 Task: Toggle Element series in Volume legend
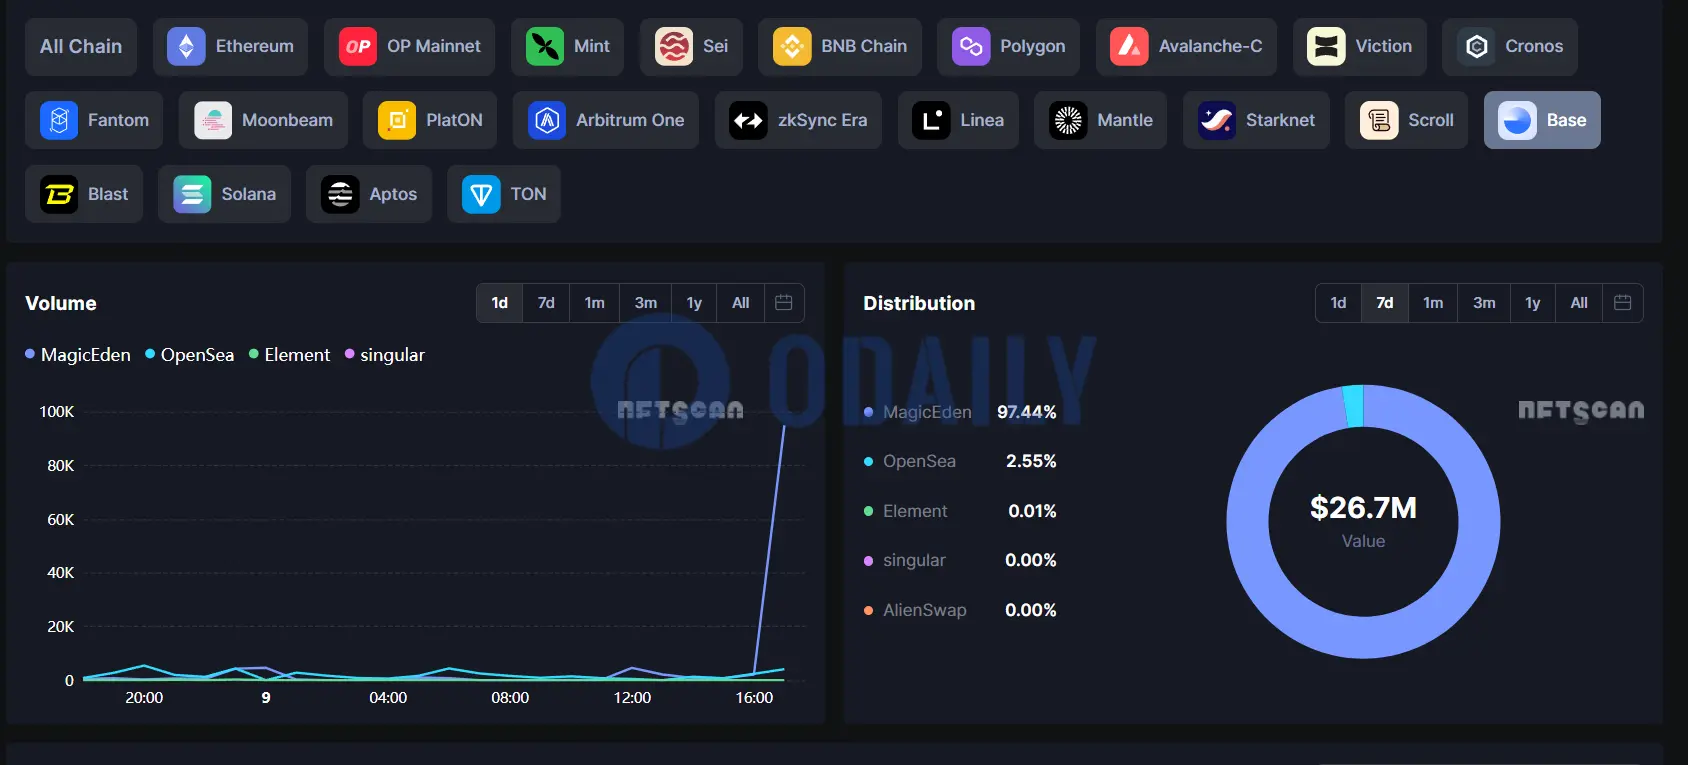[x=290, y=355]
